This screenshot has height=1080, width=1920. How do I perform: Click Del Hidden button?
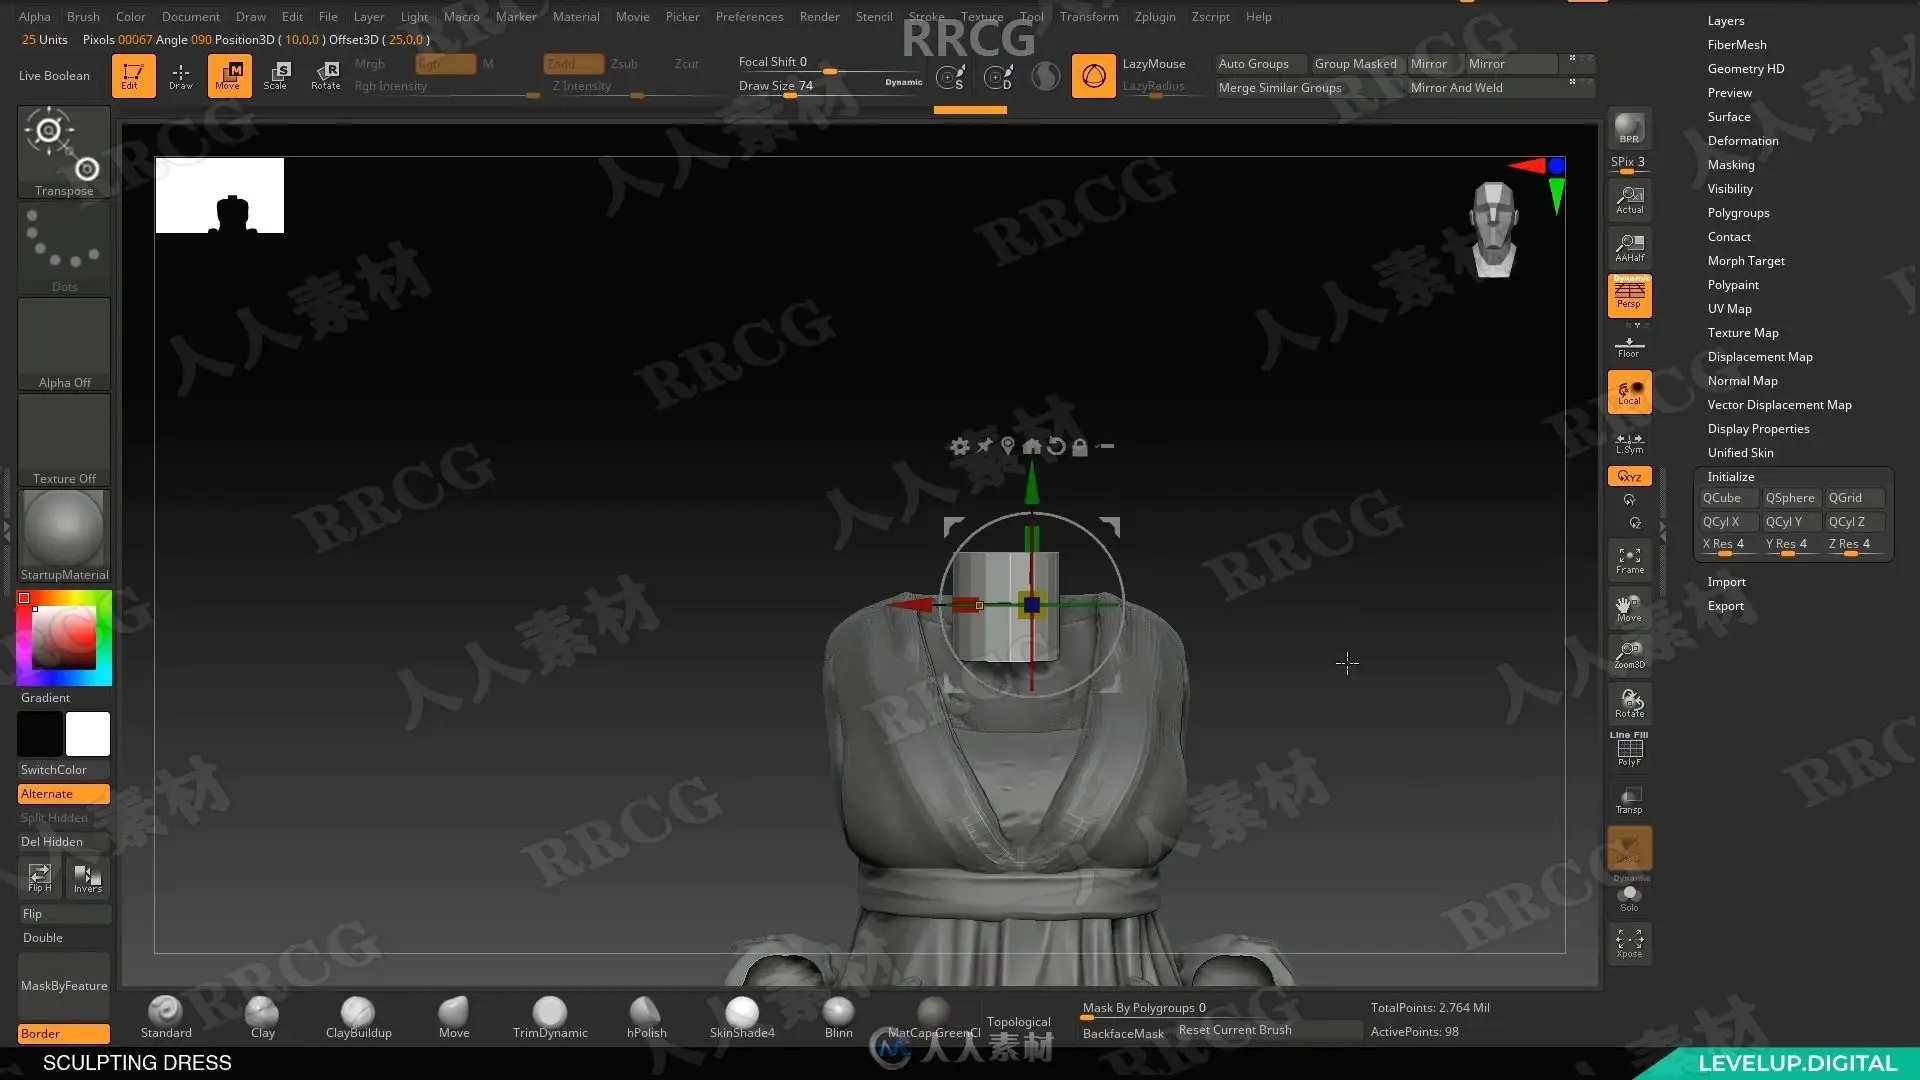(64, 842)
